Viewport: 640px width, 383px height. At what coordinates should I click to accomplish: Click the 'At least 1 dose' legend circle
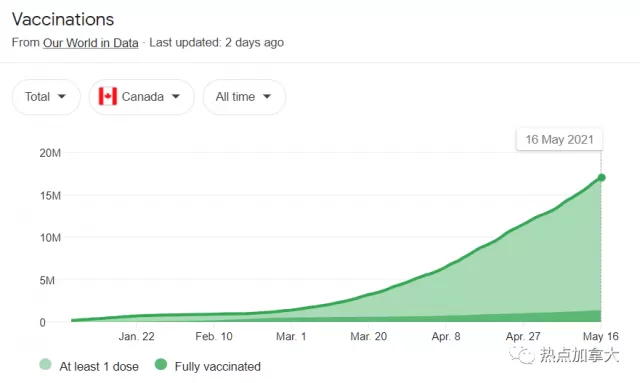pyautogui.click(x=45, y=365)
